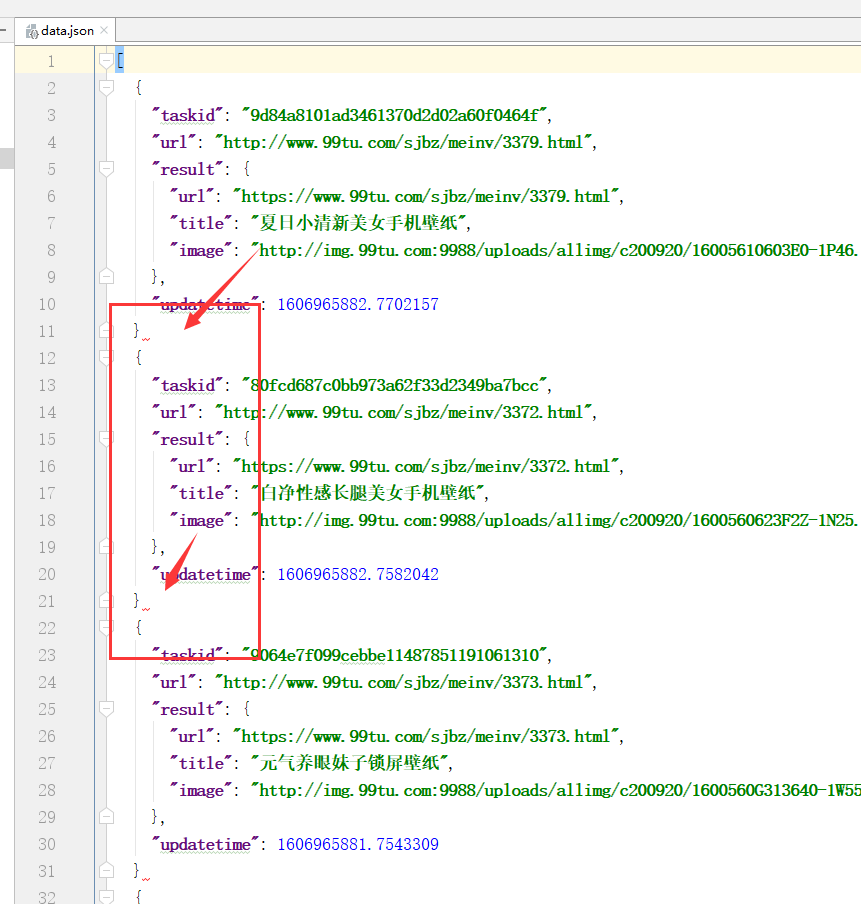This screenshot has width=861, height=904.
Task: Click the image url on line 18
Action: pos(556,520)
